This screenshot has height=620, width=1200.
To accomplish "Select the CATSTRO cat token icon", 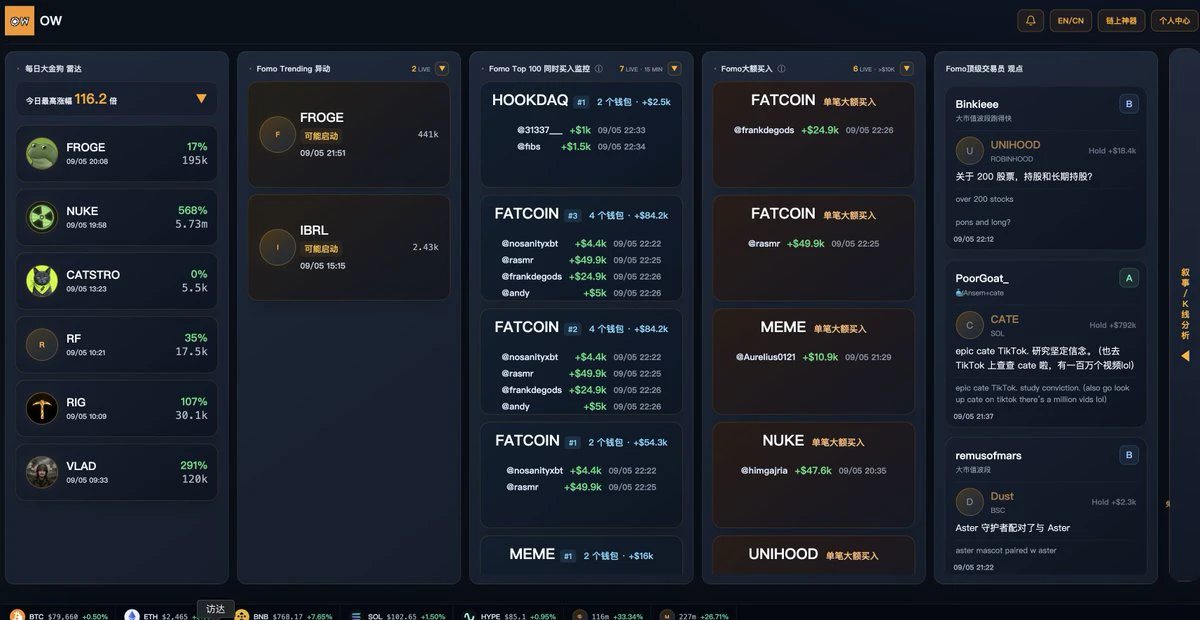I will [x=42, y=281].
